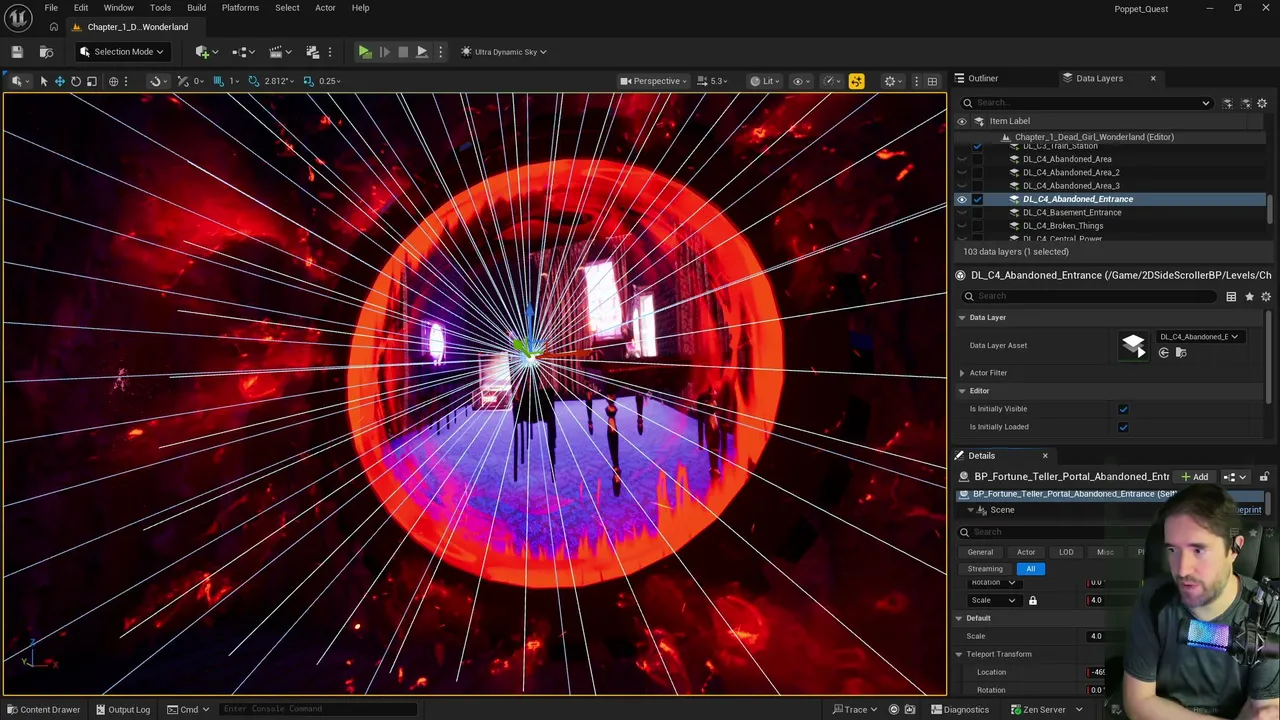The width and height of the screenshot is (1280, 720).
Task: Switch the viewport layout grid icon
Action: pos(932,81)
